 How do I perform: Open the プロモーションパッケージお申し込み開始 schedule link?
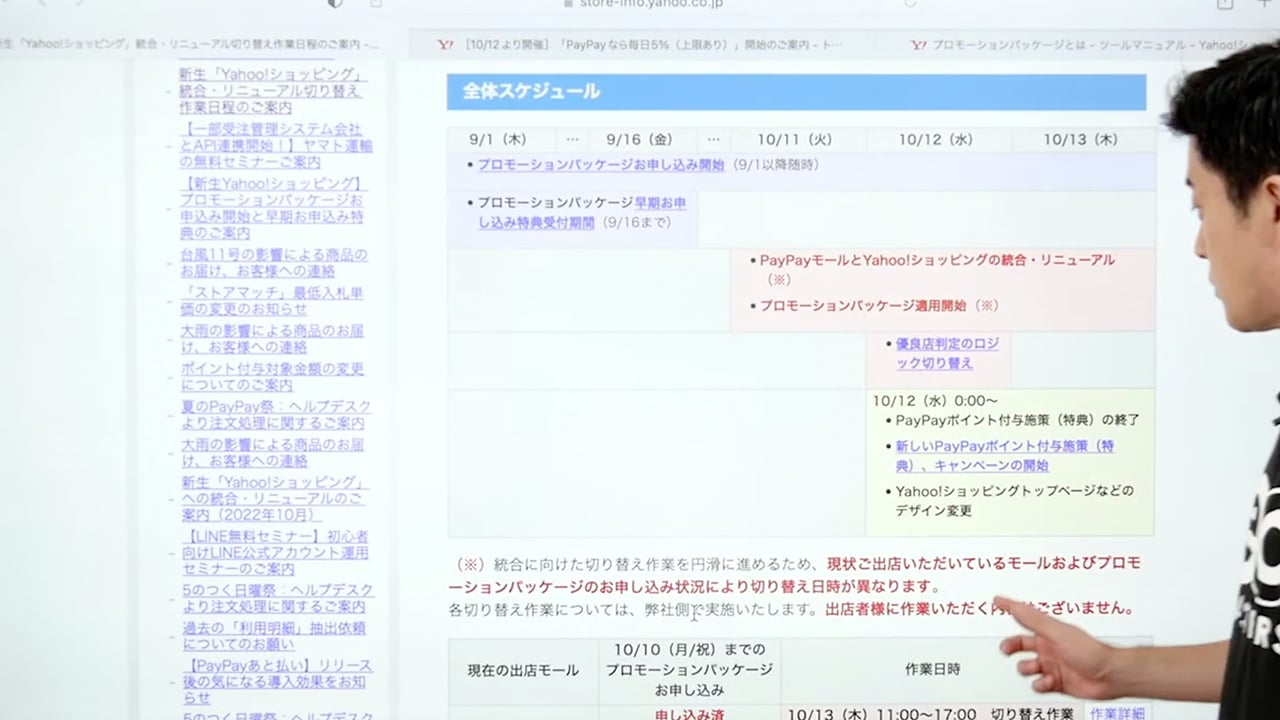click(600, 165)
